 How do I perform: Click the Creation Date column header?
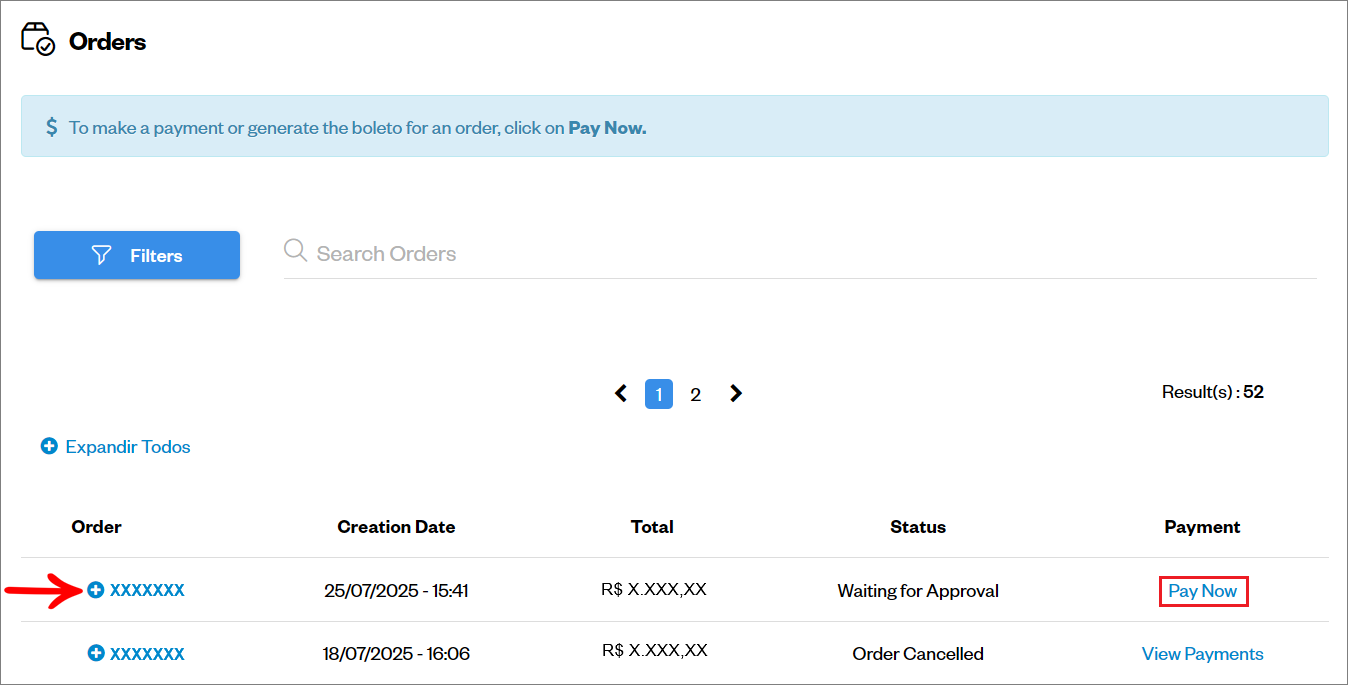[x=396, y=527]
